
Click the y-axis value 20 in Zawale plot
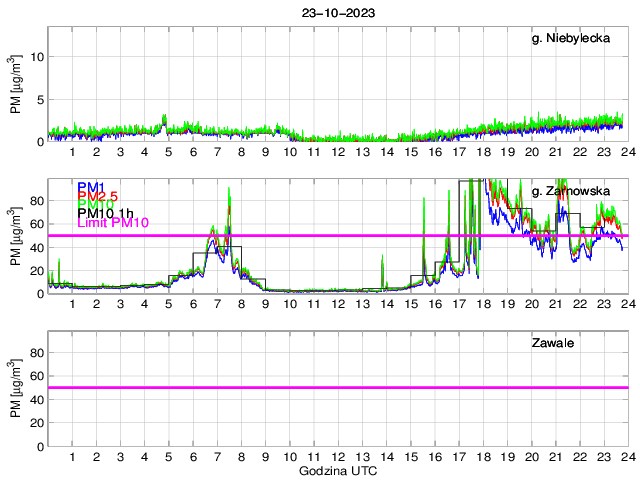(x=37, y=423)
